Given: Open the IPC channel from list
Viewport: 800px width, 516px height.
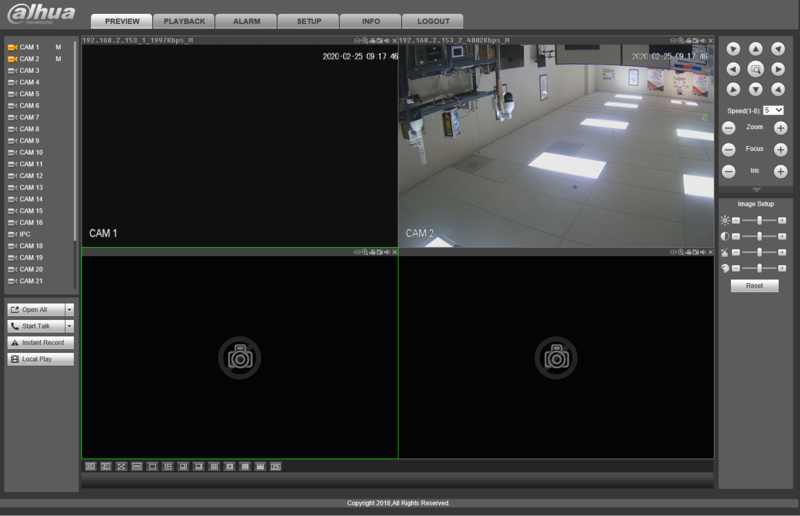Looking at the screenshot, I should point(24,234).
